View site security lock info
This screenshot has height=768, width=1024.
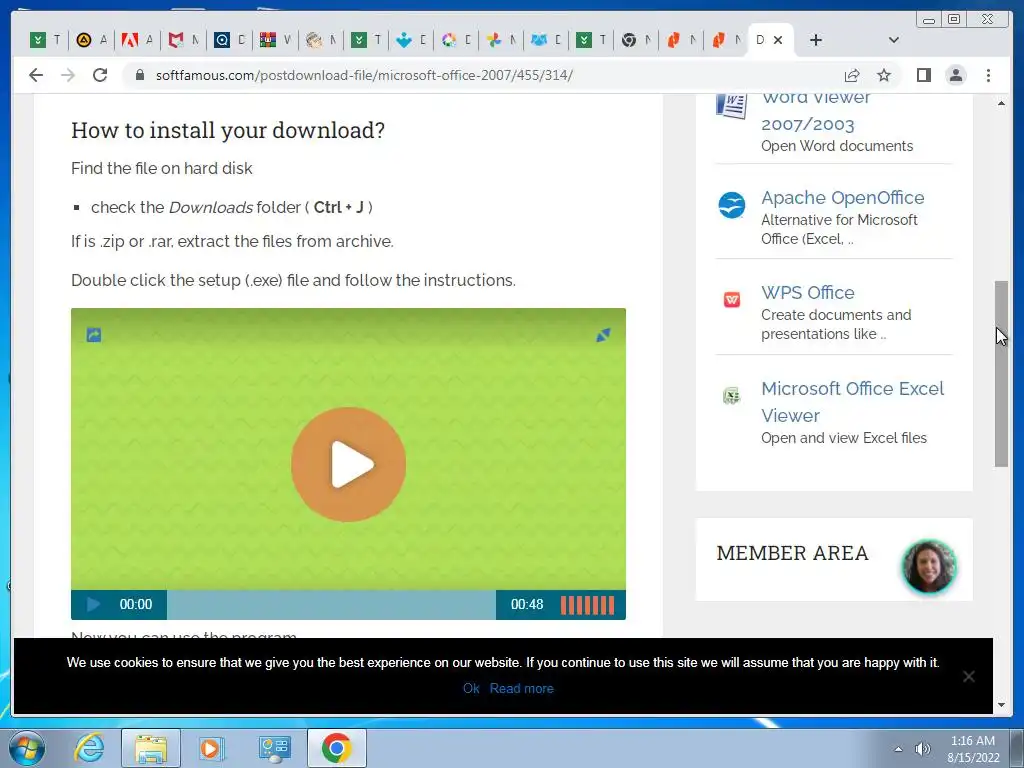point(139,75)
